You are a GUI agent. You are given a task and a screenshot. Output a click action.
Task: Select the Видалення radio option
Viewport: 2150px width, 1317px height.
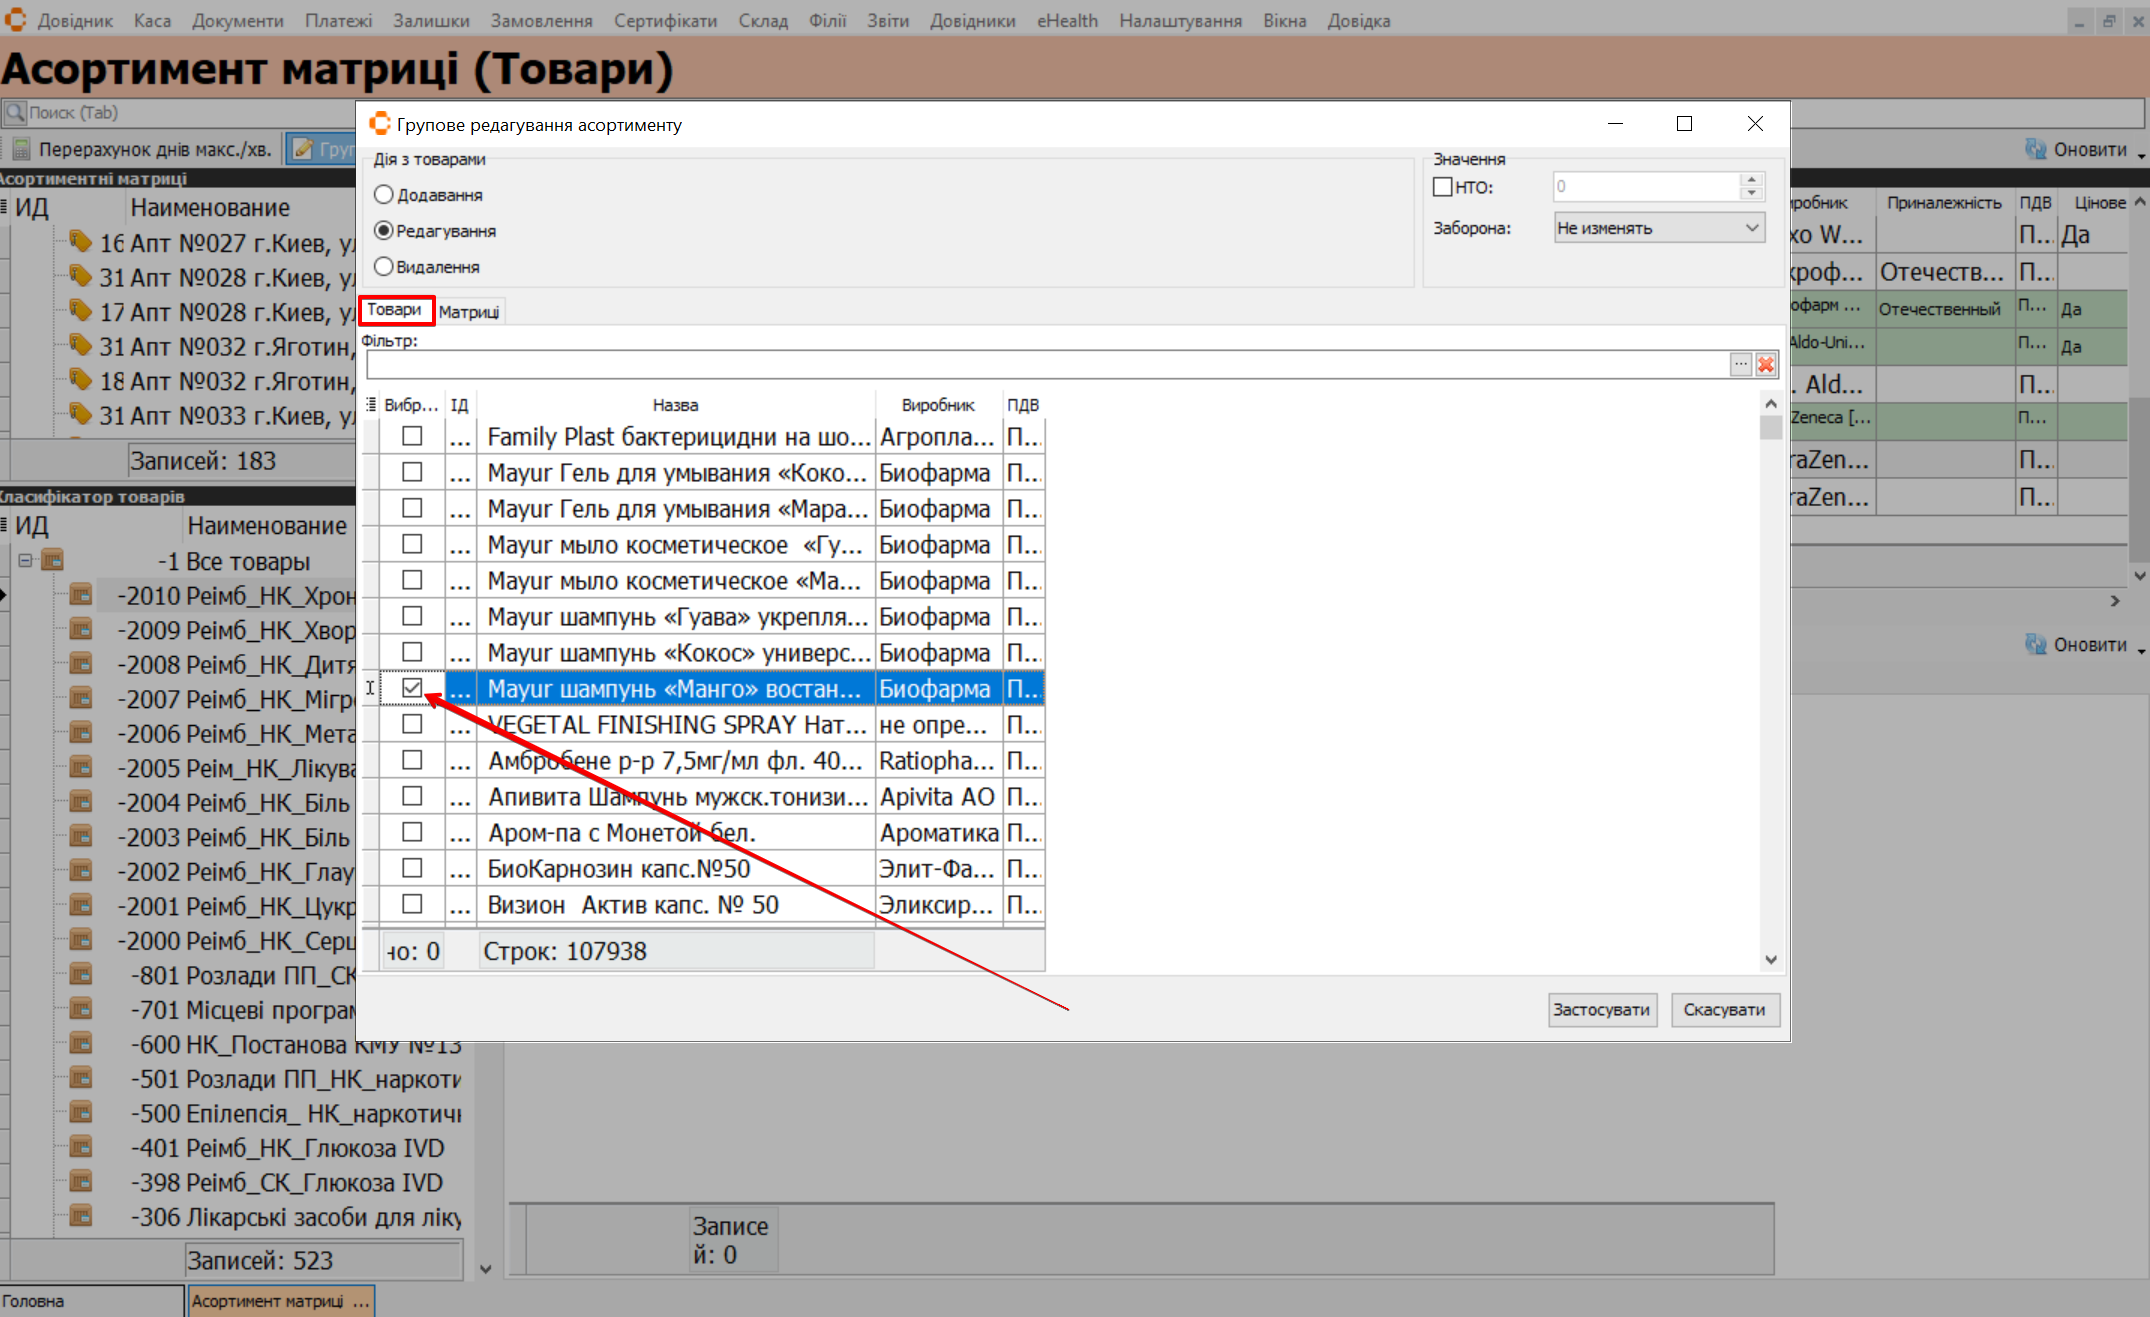point(384,267)
